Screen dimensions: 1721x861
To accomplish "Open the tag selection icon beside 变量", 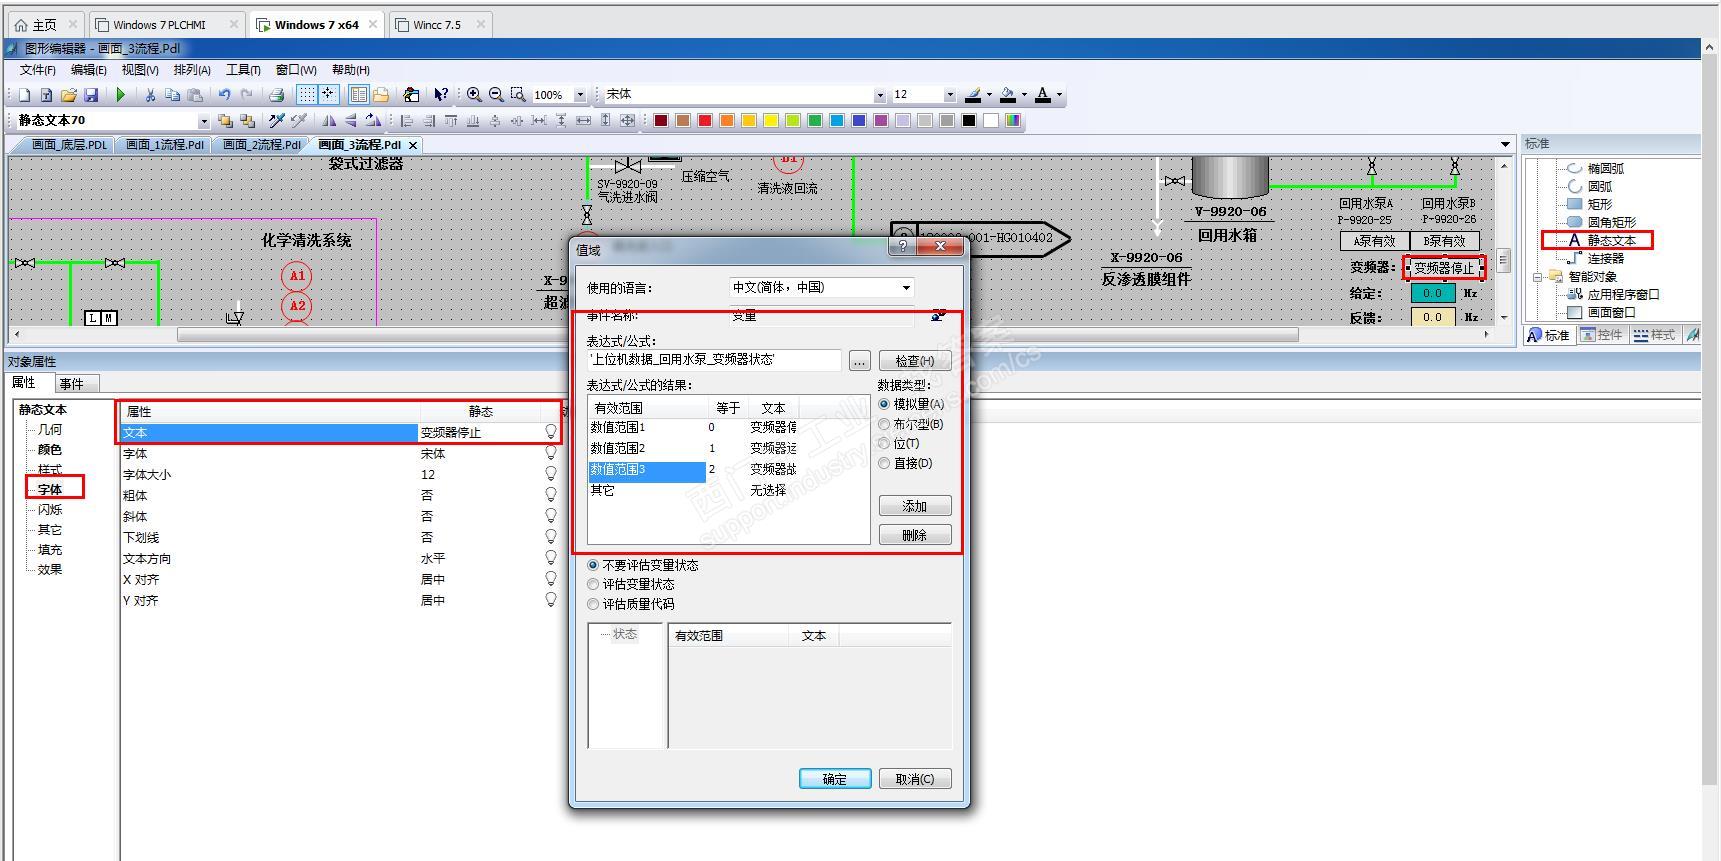I will point(938,315).
